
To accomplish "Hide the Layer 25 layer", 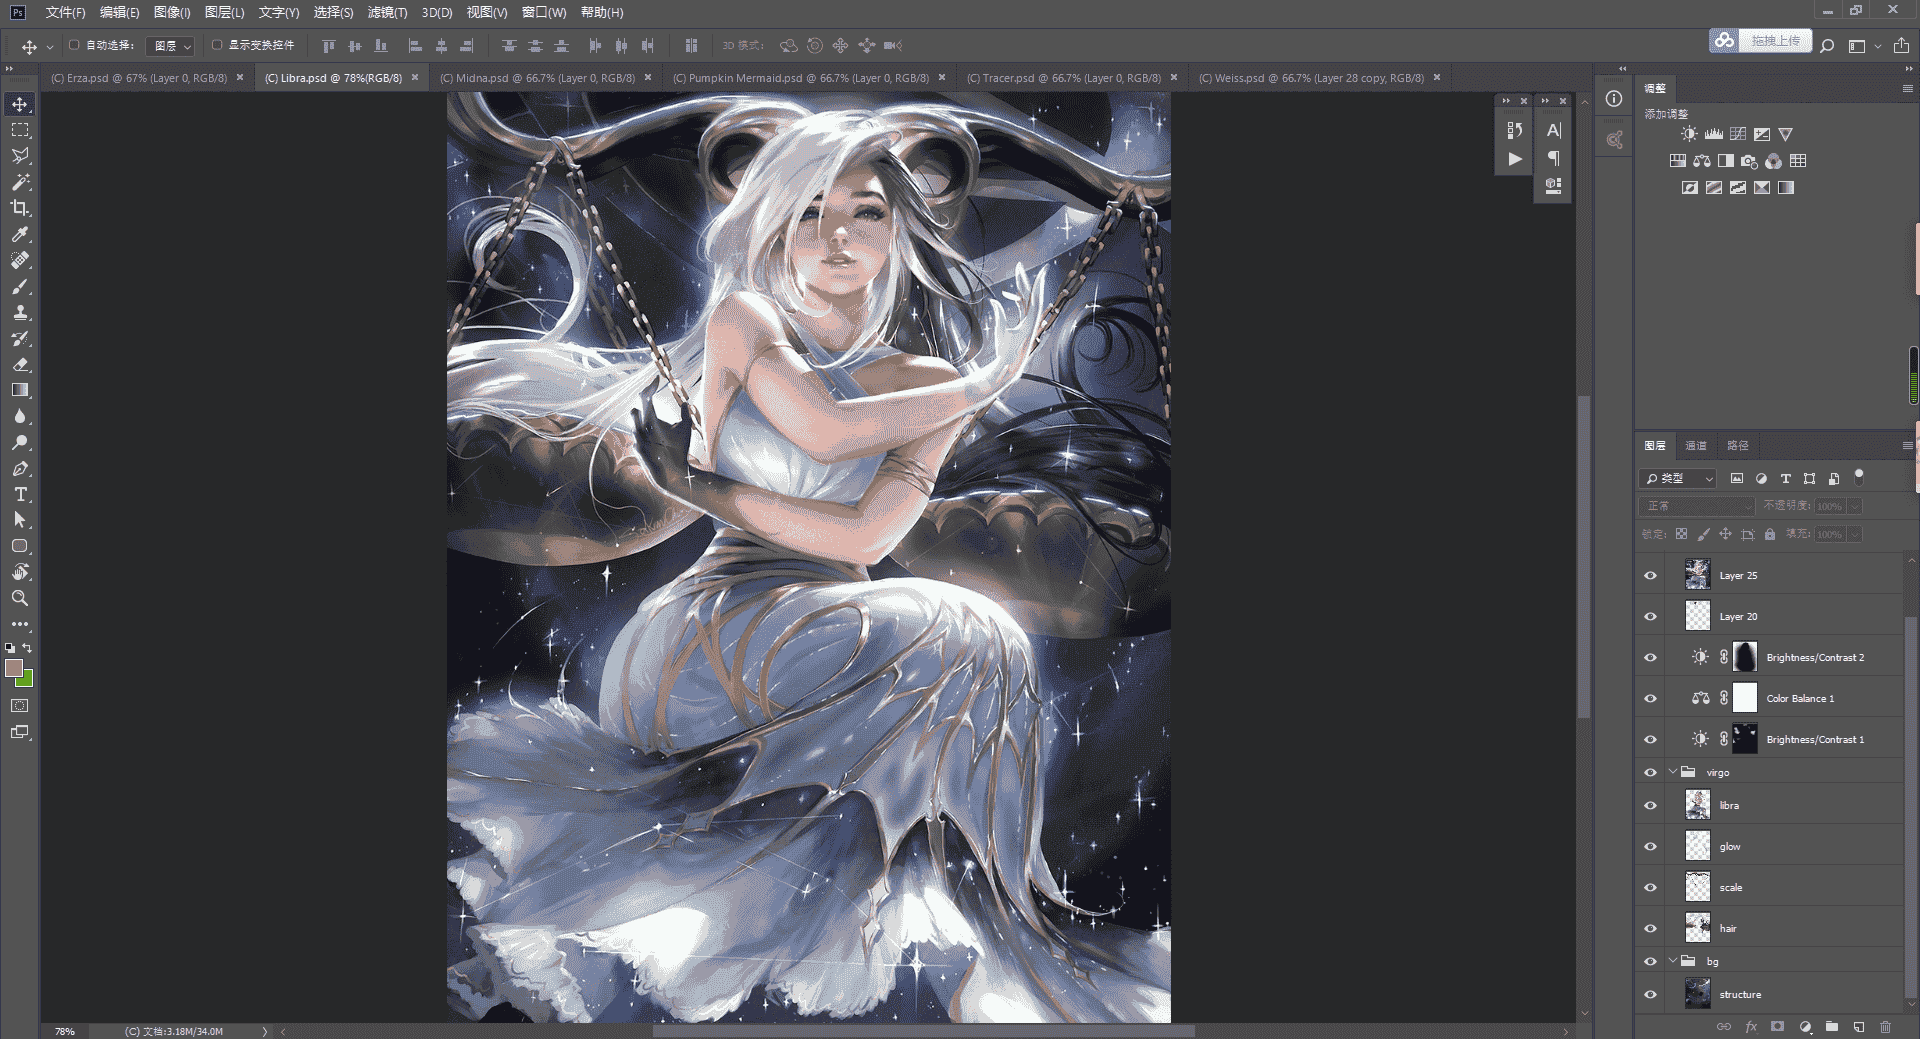I will [1650, 576].
